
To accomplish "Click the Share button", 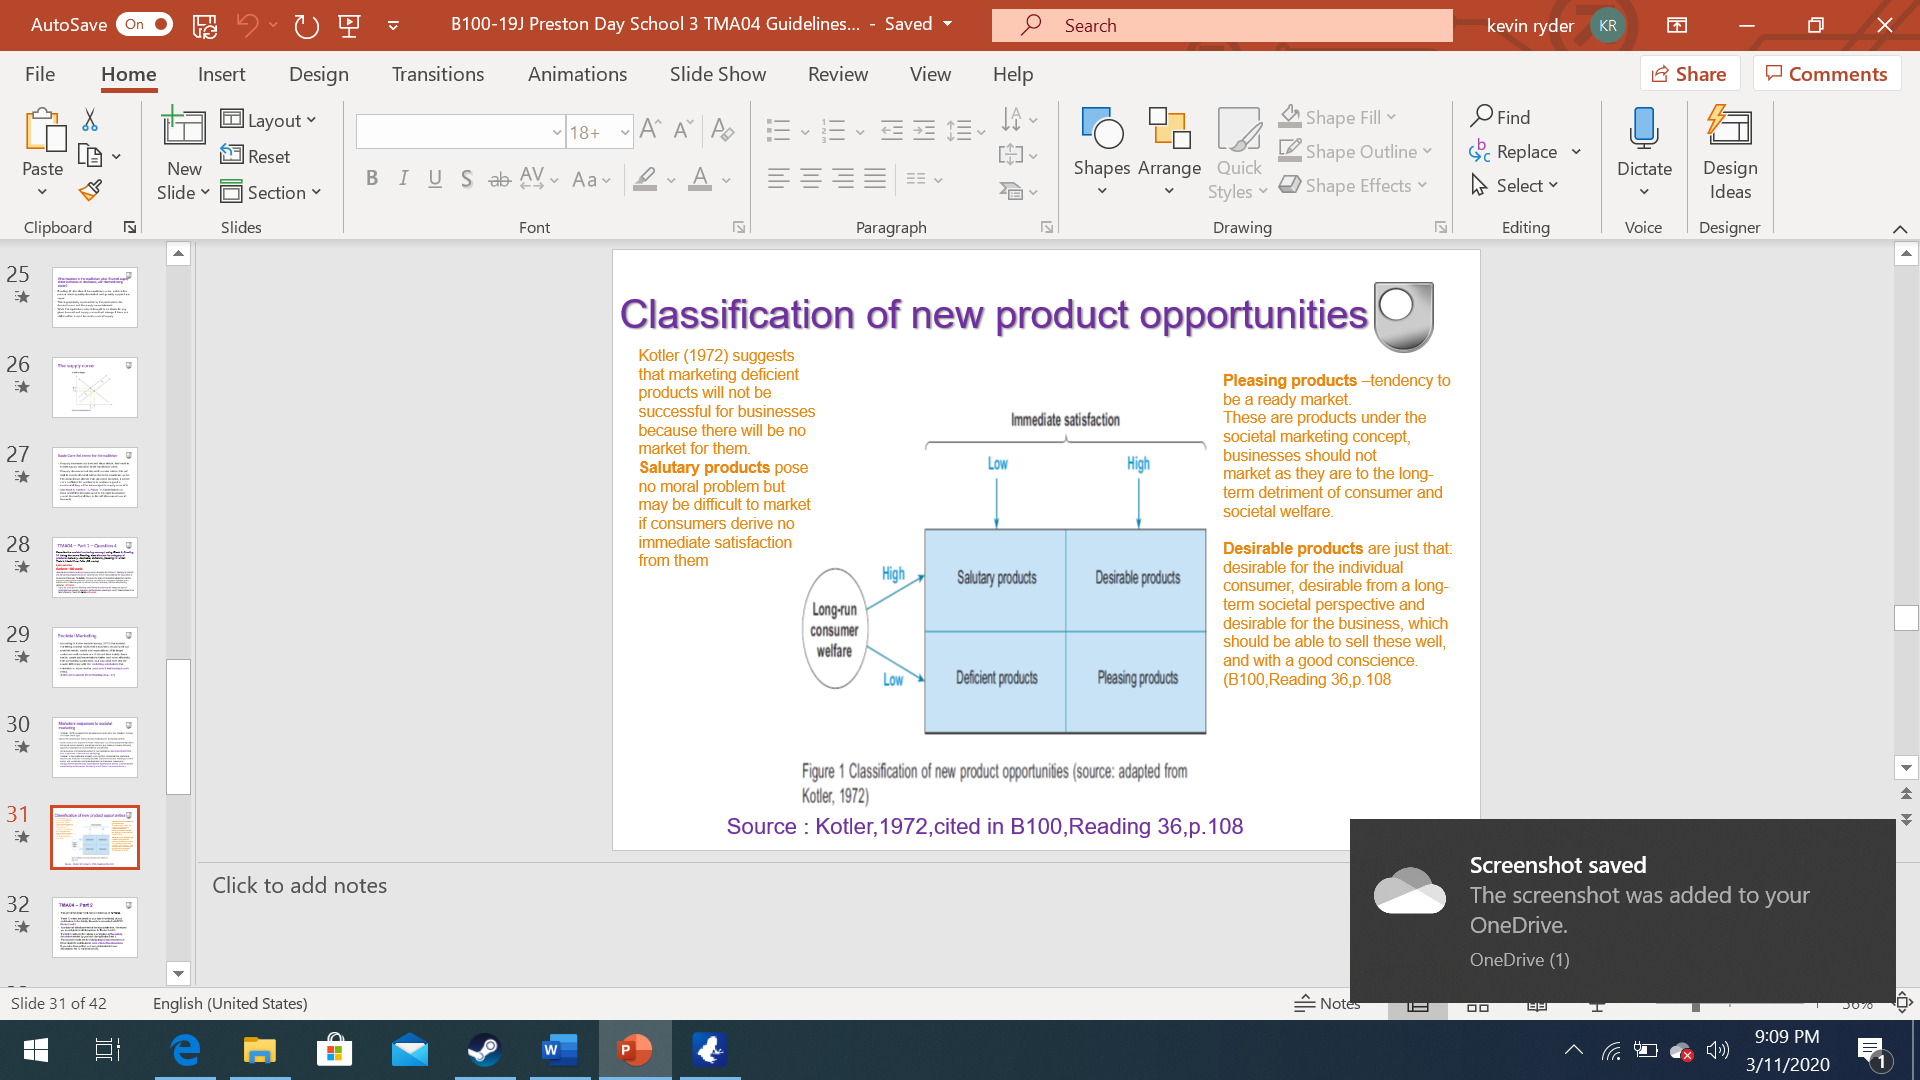I will coord(1689,74).
